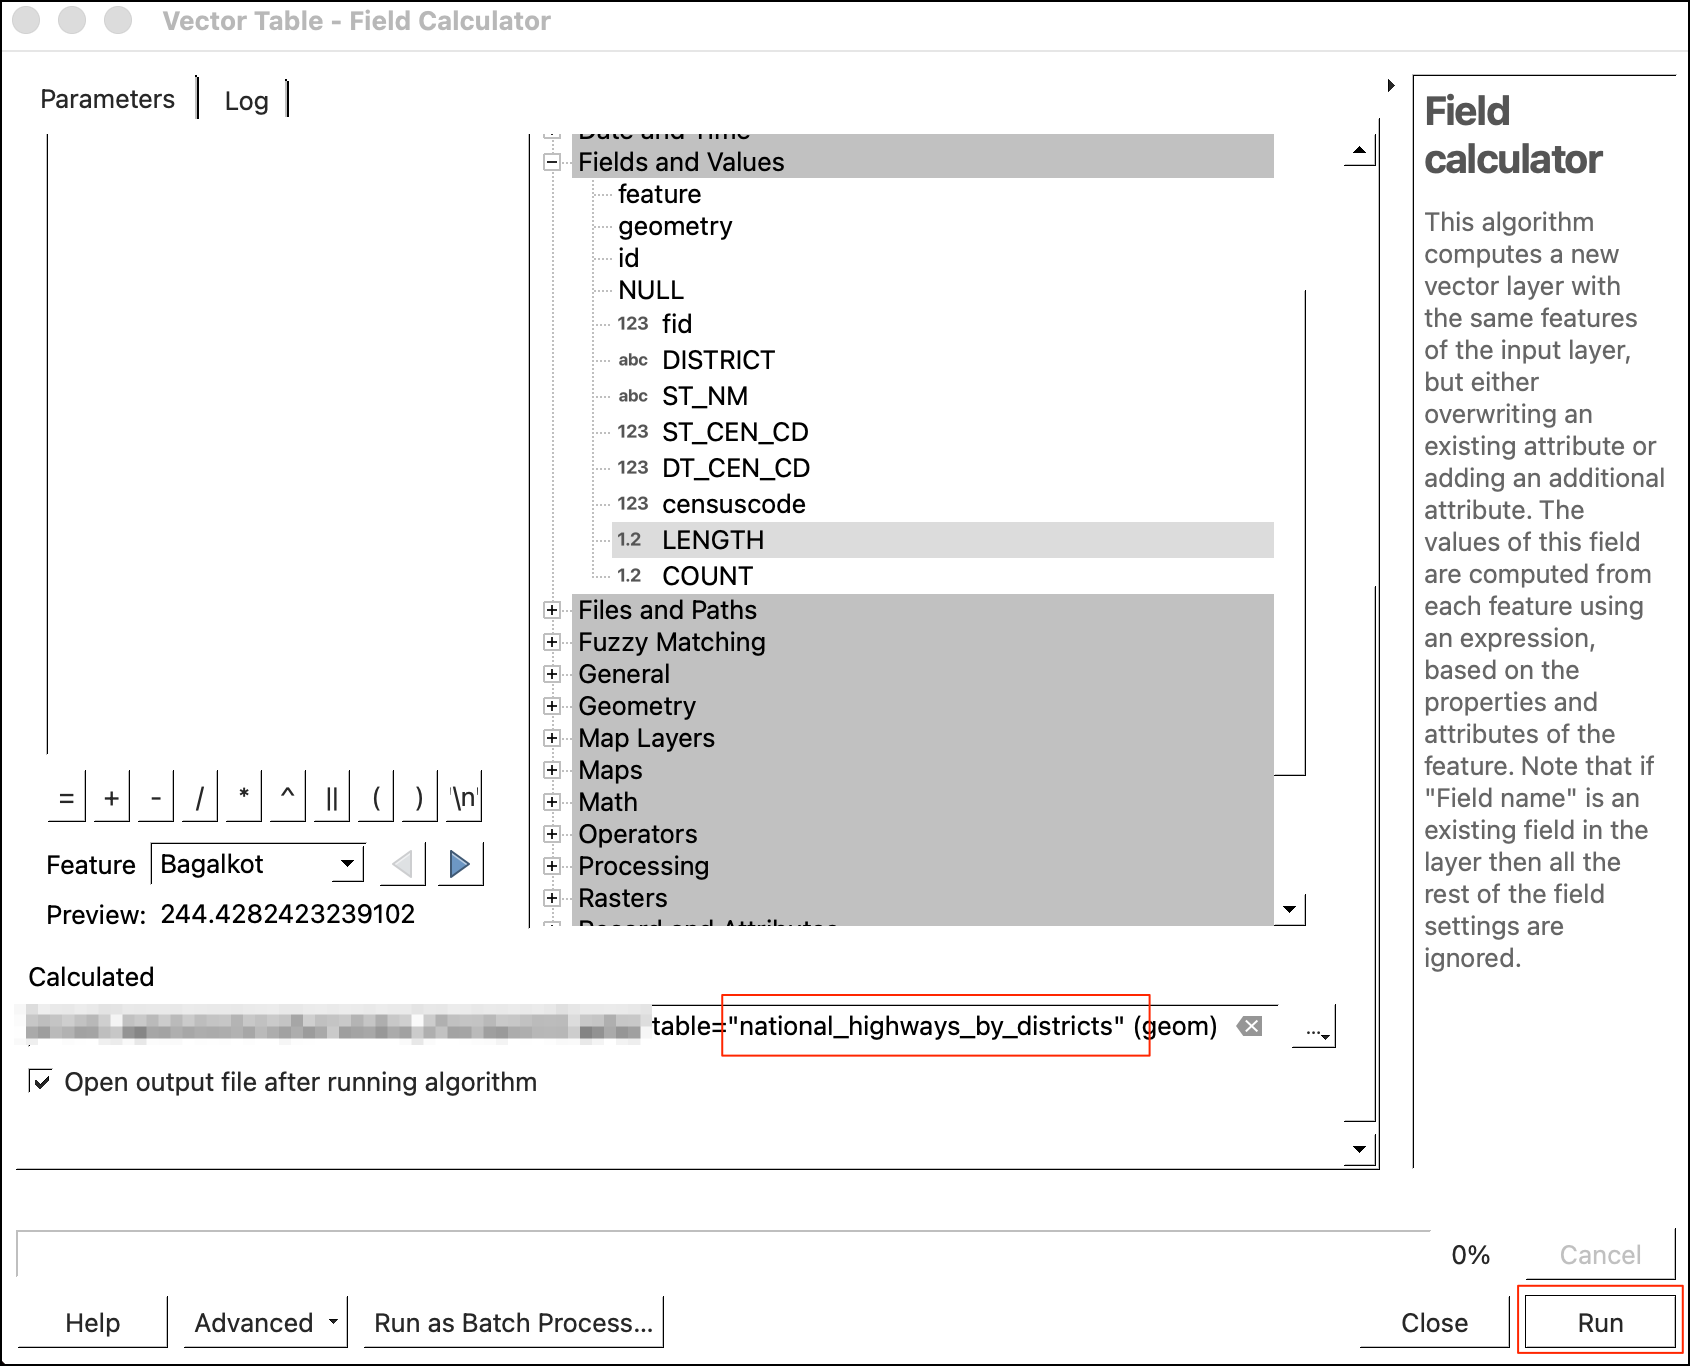Open the Advanced options menu

[x=265, y=1323]
